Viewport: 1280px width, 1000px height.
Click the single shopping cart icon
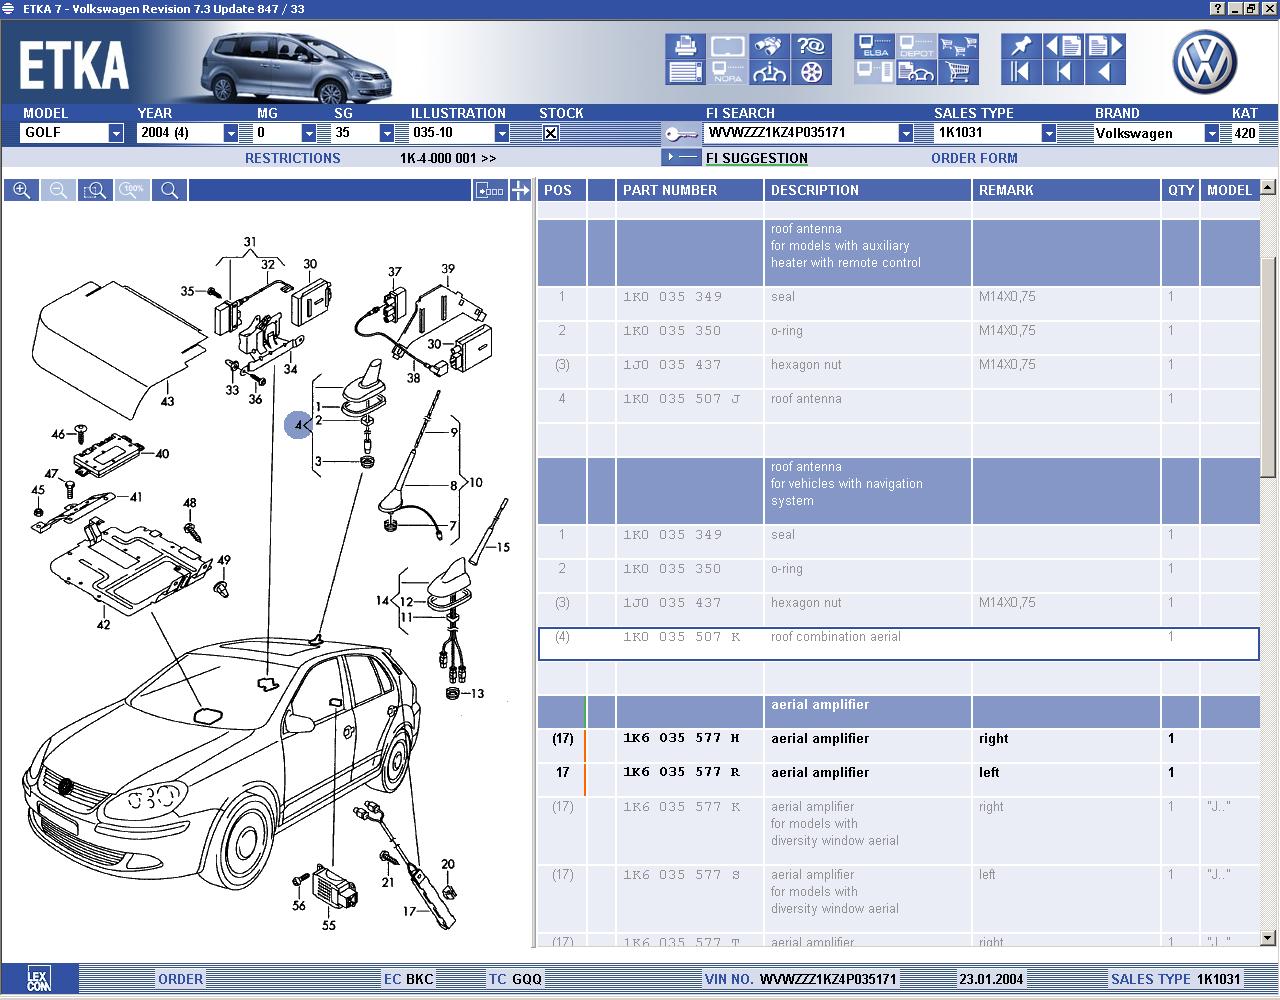pyautogui.click(x=958, y=72)
